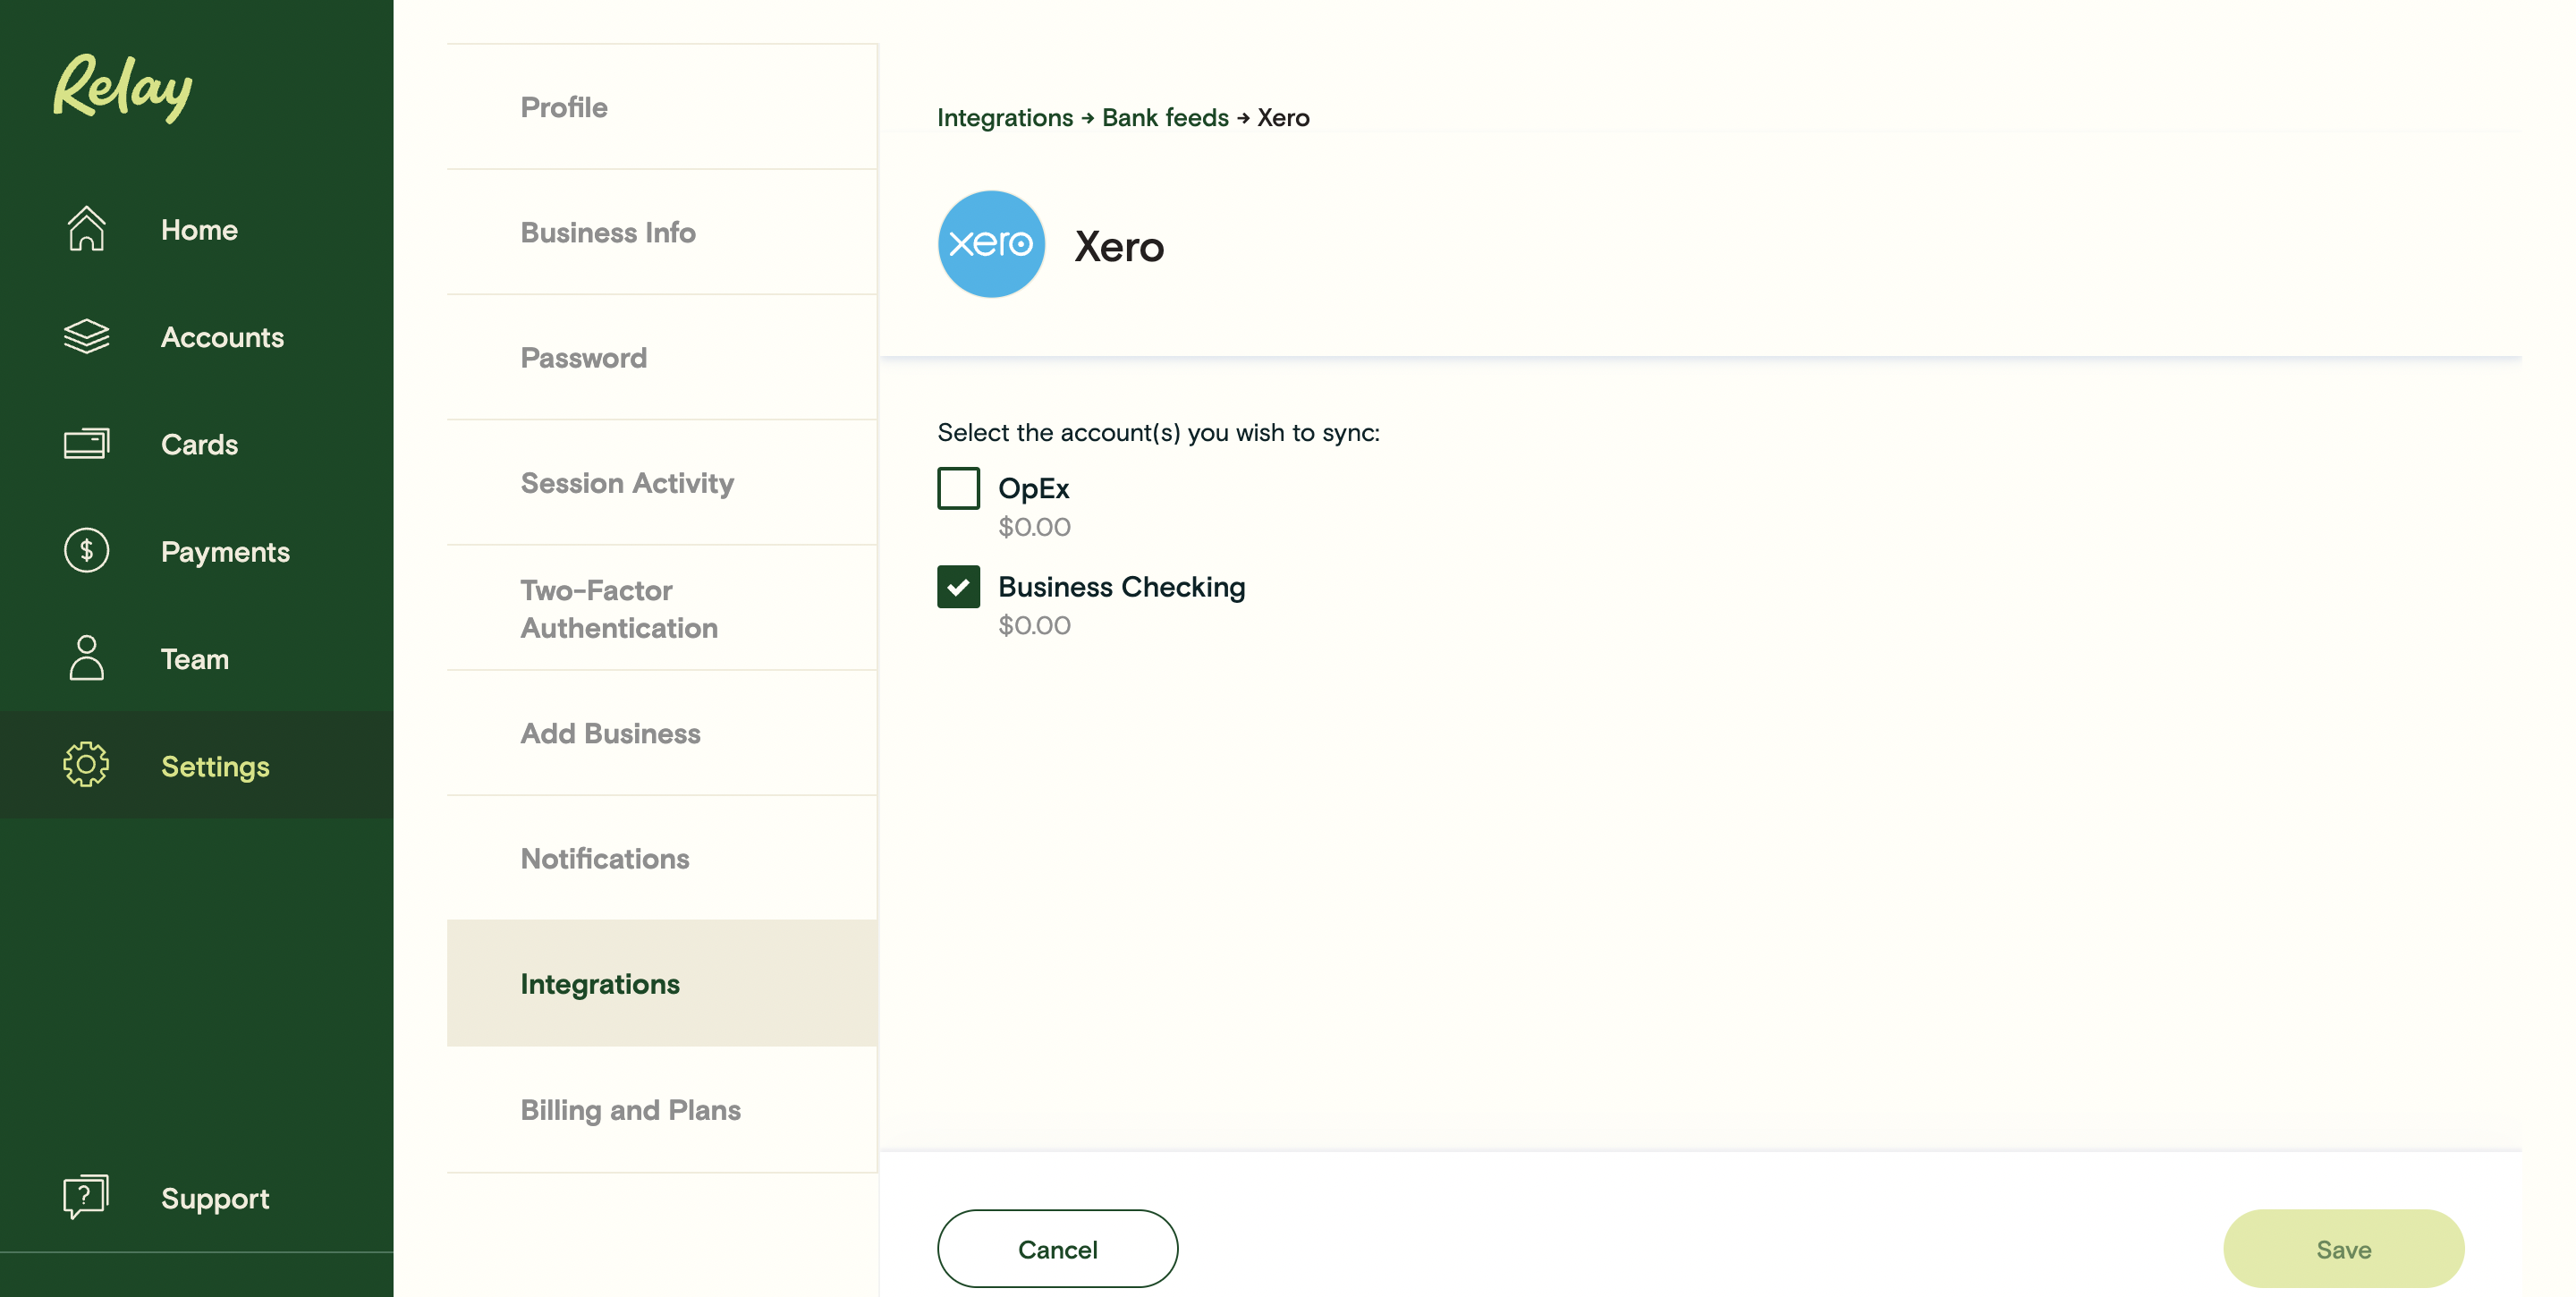The image size is (2576, 1297).
Task: Open the Business Info settings tab
Action: click(x=662, y=232)
